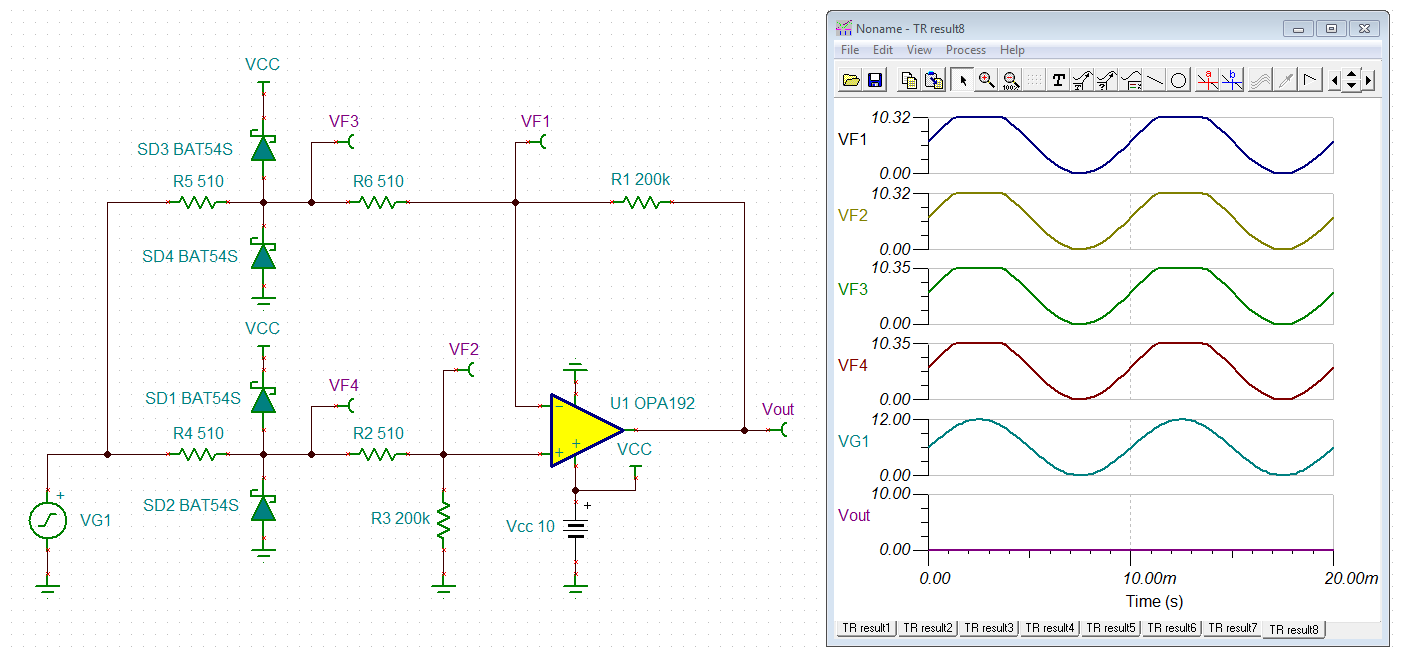The image size is (1402, 658).
Task: Click the zoom 100% magnifier icon
Action: [1010, 80]
